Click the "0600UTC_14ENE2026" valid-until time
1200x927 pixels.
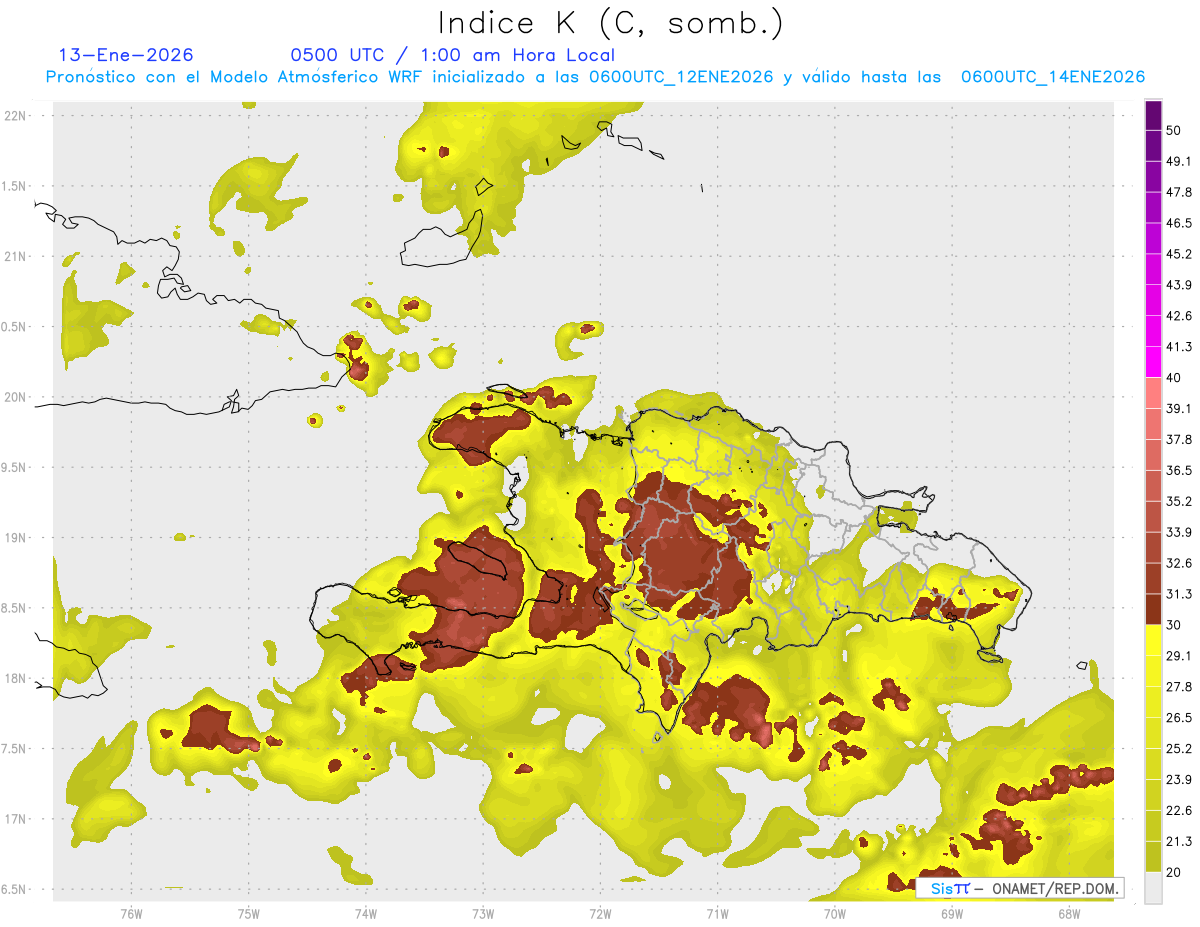point(1053,77)
